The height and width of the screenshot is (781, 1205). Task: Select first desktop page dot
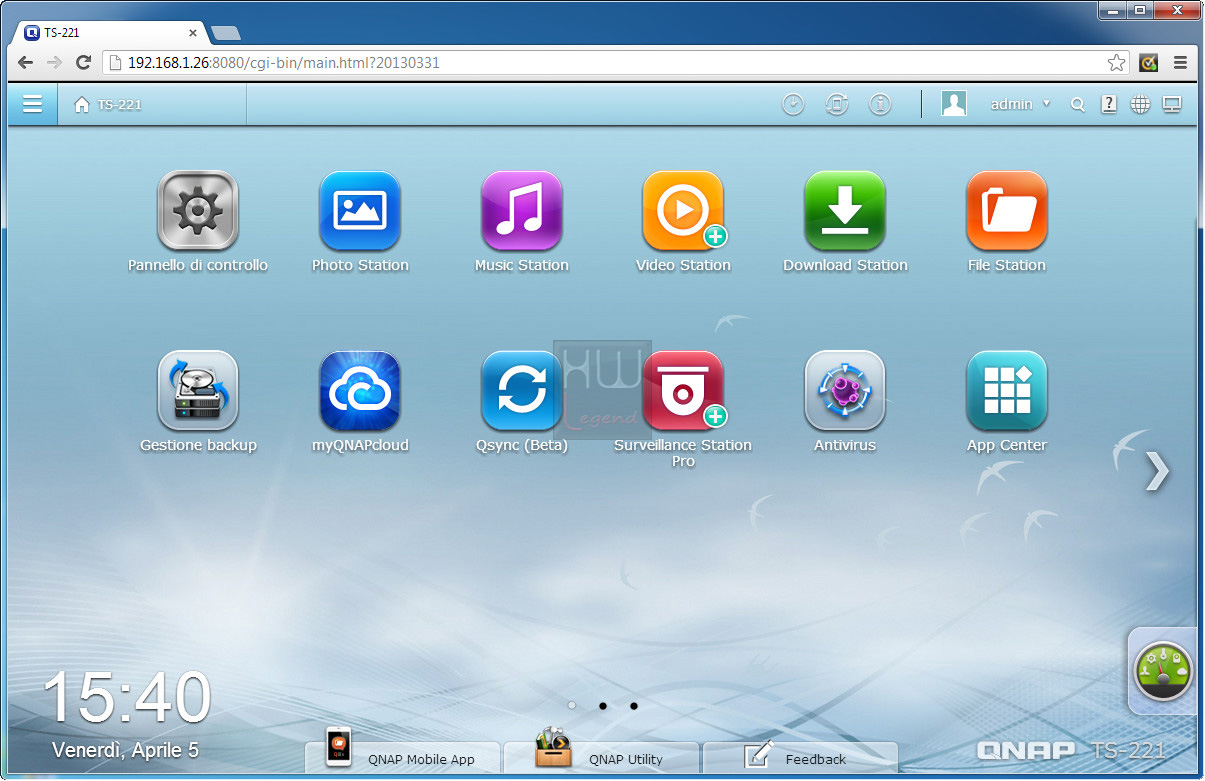572,705
